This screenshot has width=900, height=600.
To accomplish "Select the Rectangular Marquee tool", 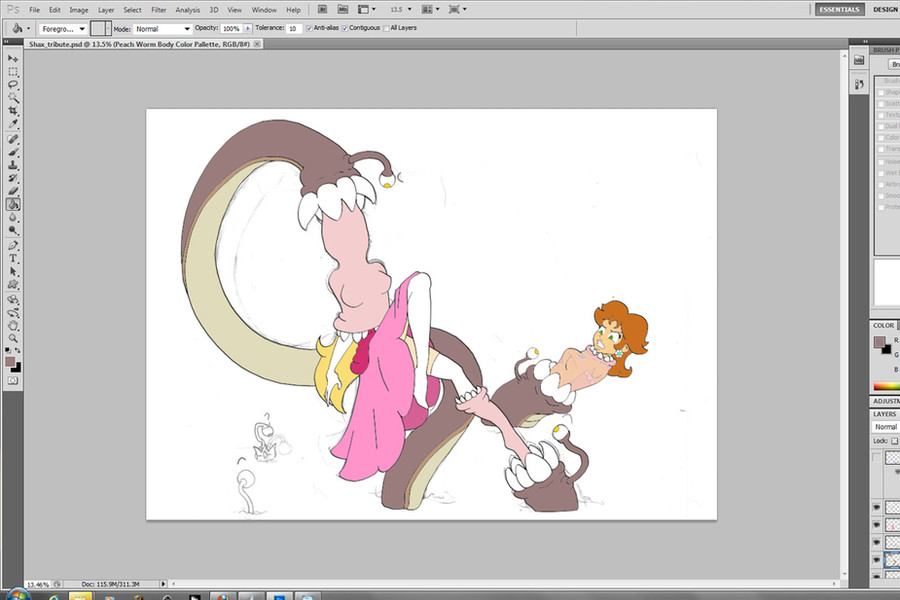I will pyautogui.click(x=13, y=72).
